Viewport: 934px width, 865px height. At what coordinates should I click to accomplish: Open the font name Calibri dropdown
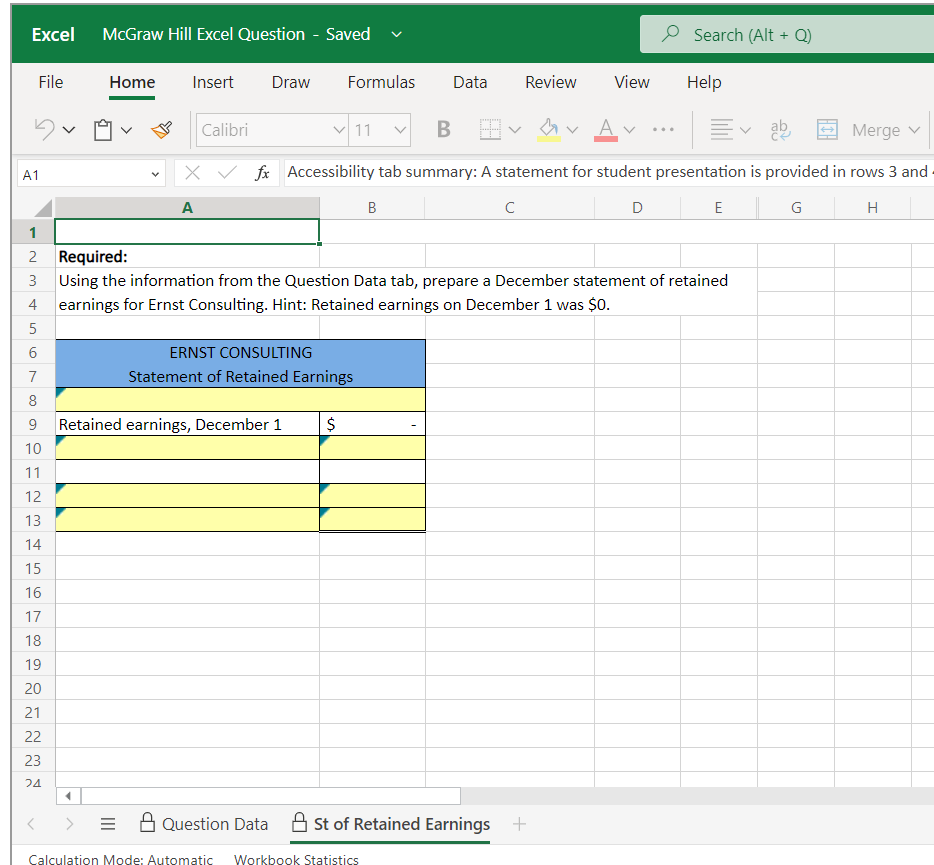[339, 130]
